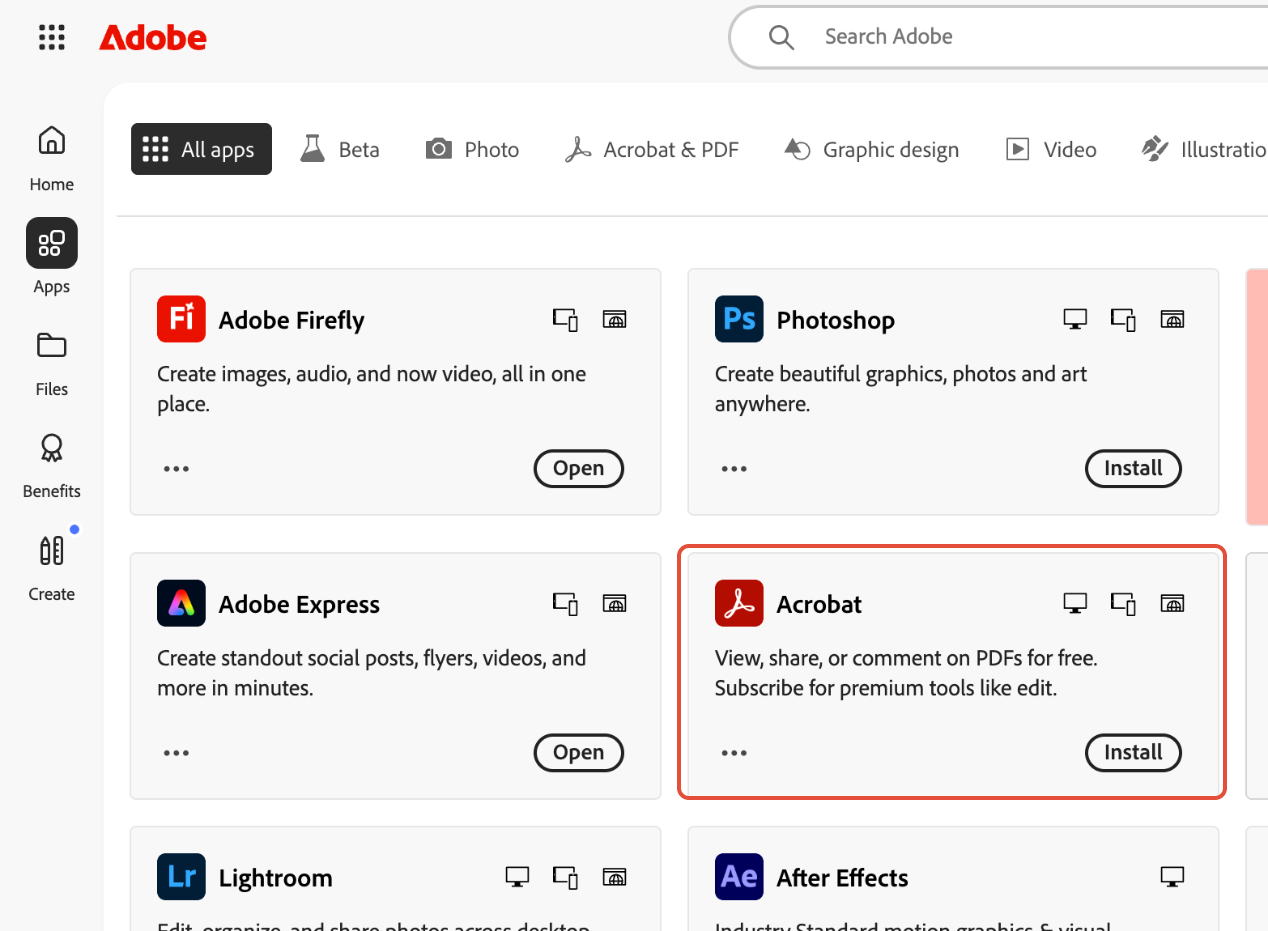The width and height of the screenshot is (1268, 931).
Task: Open more options for Photoshop
Action: [734, 468]
